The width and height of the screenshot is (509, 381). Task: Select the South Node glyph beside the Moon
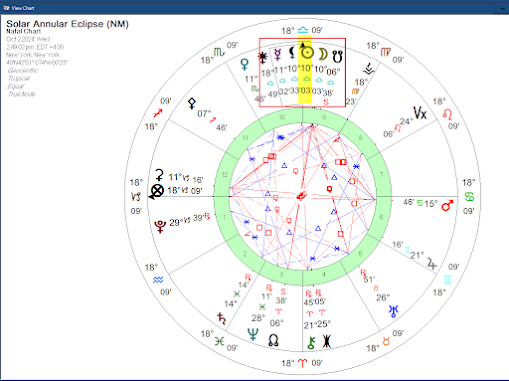tap(337, 56)
